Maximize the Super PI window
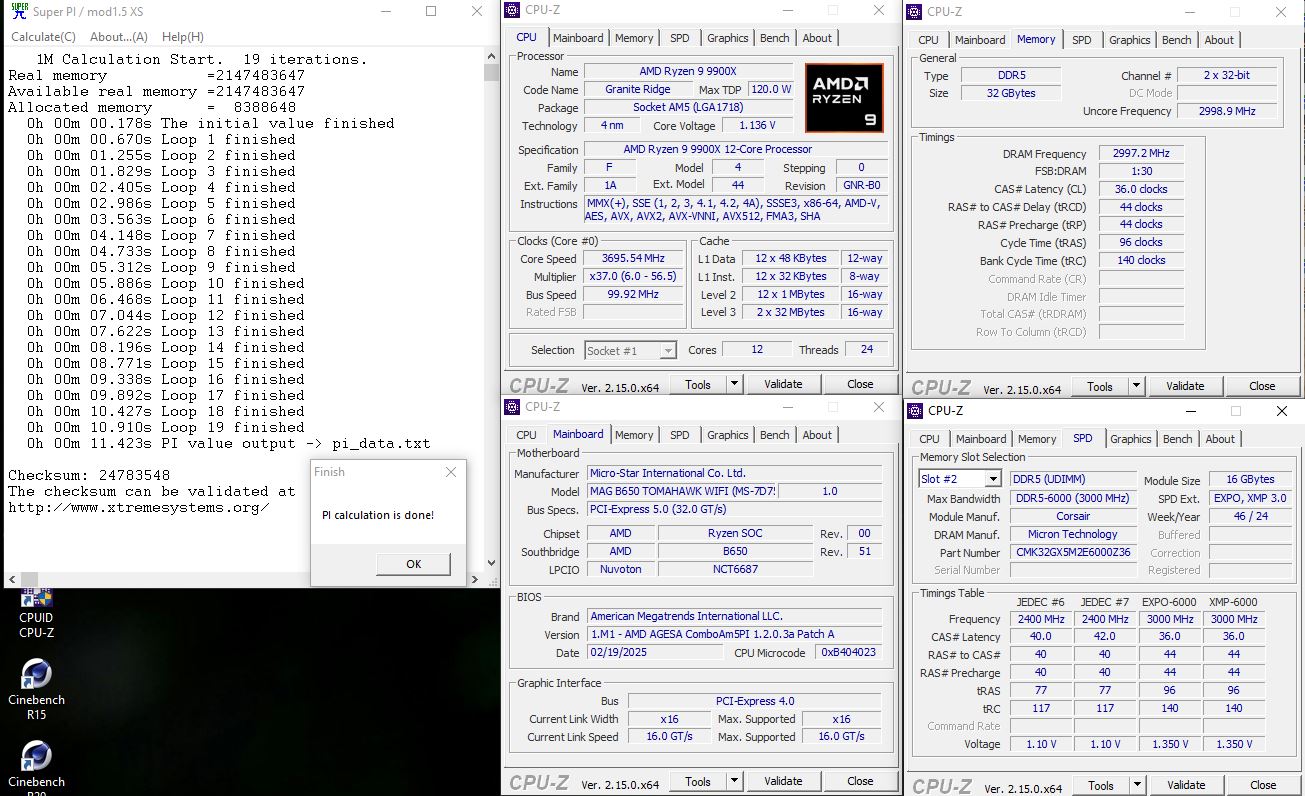The height and width of the screenshot is (796, 1305). coord(431,11)
